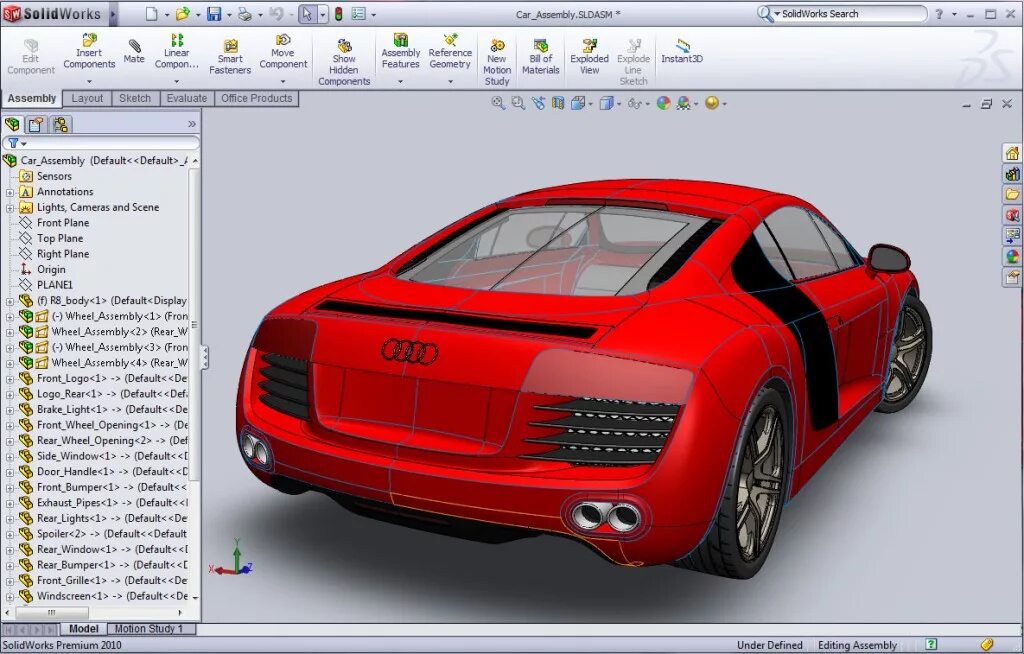Open PropertyManager tab icon
The height and width of the screenshot is (654, 1024).
pos(36,124)
